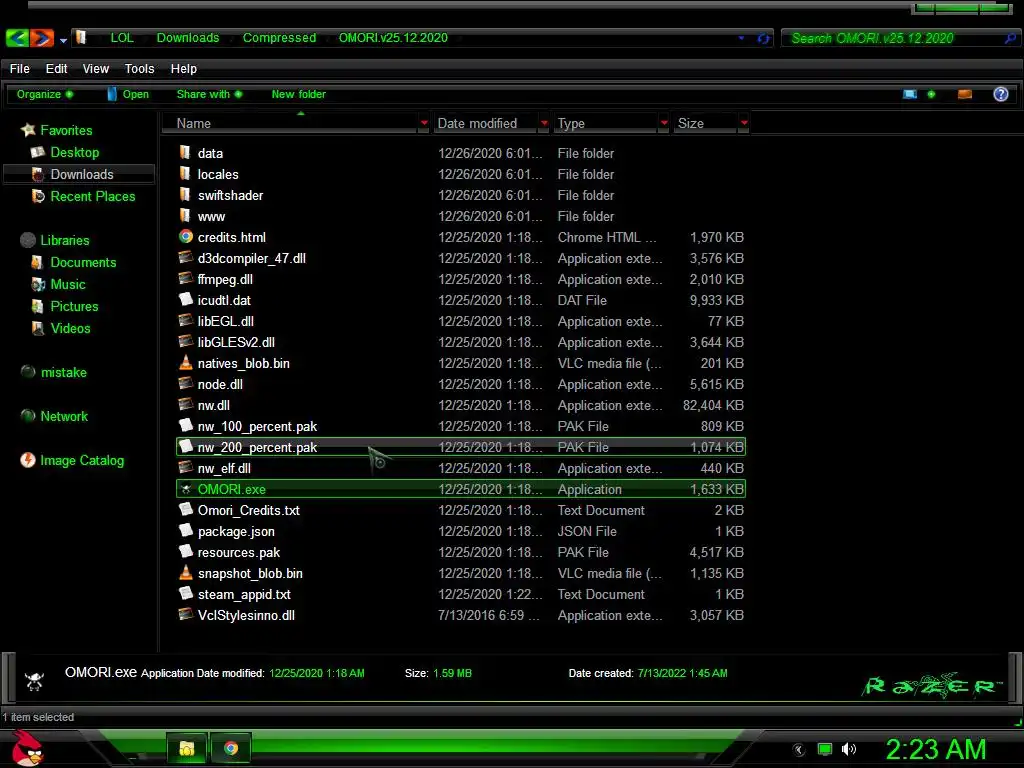Click the locales folder icon
This screenshot has height=768, width=1024.
click(x=185, y=174)
